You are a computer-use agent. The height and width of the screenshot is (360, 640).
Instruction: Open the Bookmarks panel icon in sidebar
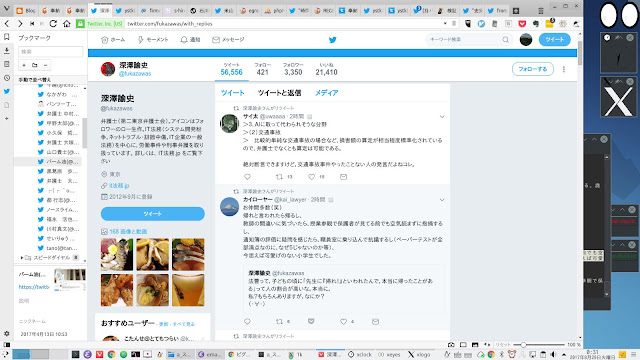(x=7, y=37)
